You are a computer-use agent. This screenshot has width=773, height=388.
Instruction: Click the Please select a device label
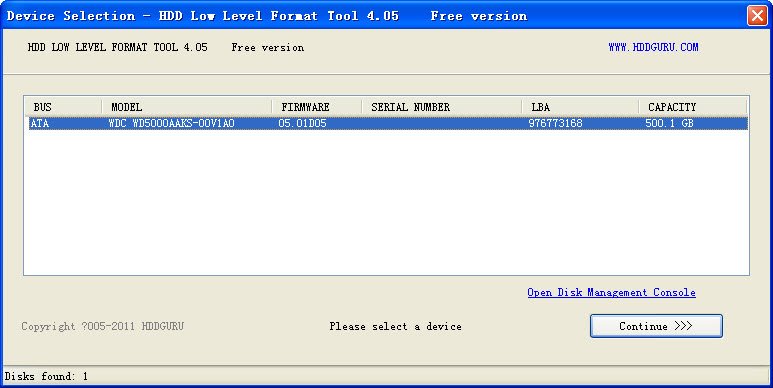tap(395, 326)
